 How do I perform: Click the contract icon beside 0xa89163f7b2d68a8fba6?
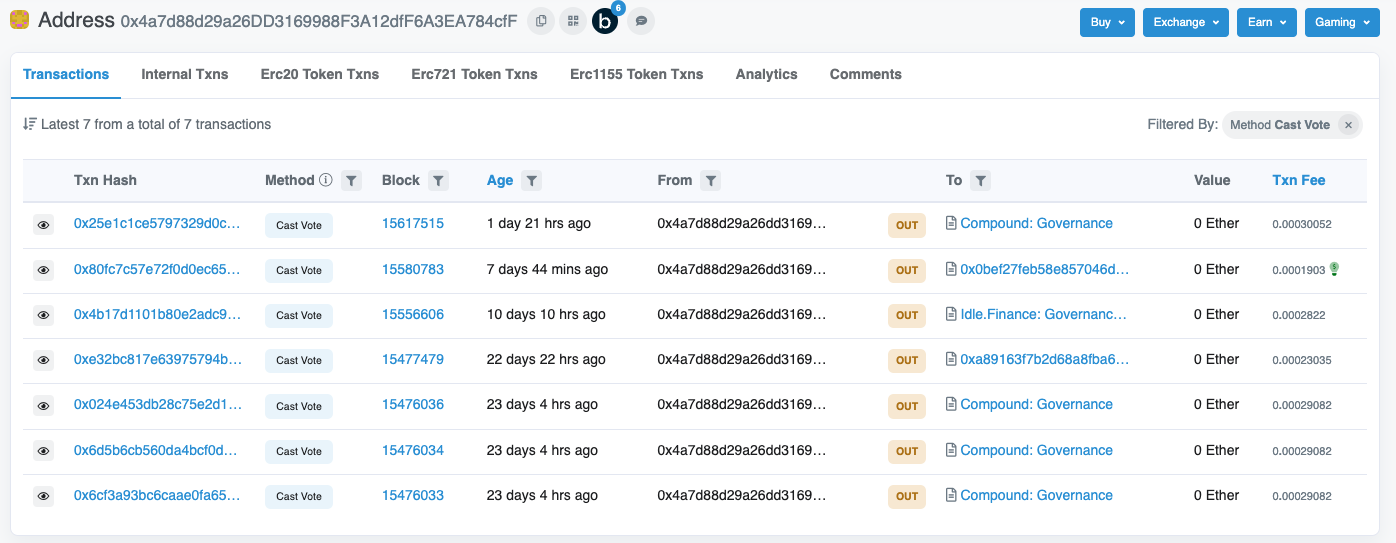click(x=951, y=359)
